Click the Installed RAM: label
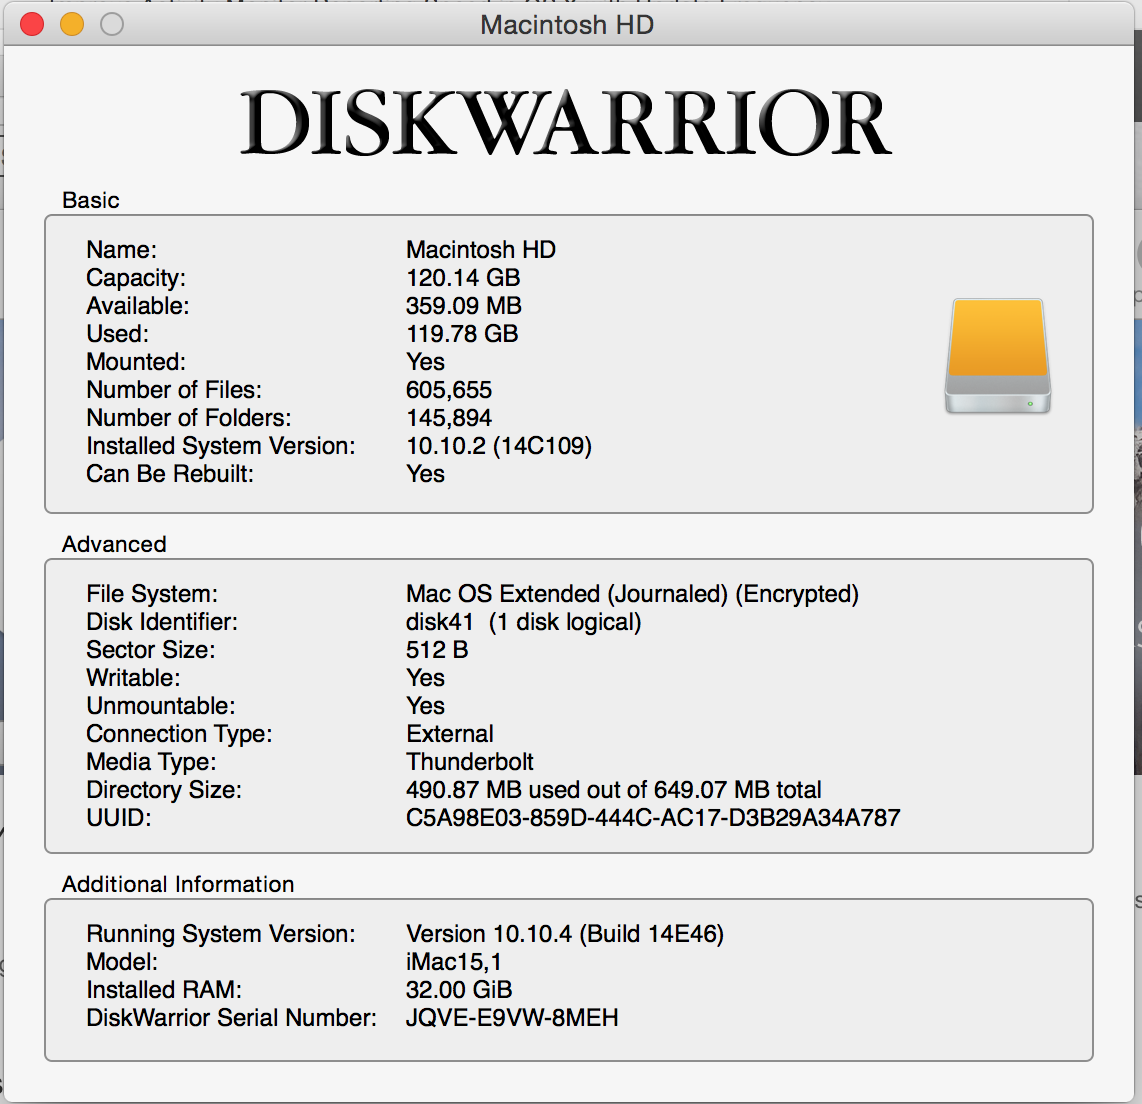The width and height of the screenshot is (1142, 1104). (164, 990)
